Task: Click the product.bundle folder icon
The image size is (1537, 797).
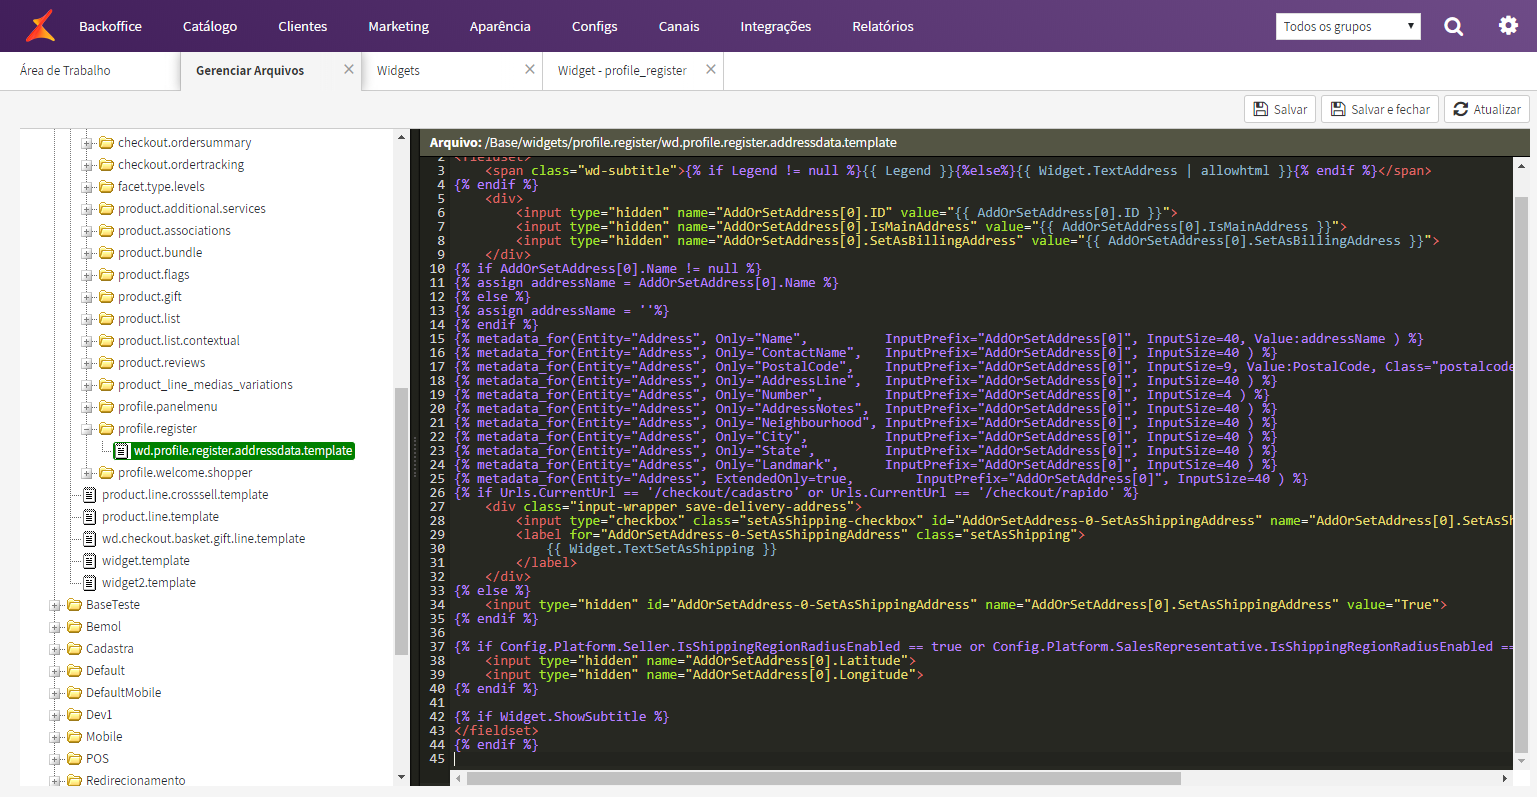Action: coord(106,253)
